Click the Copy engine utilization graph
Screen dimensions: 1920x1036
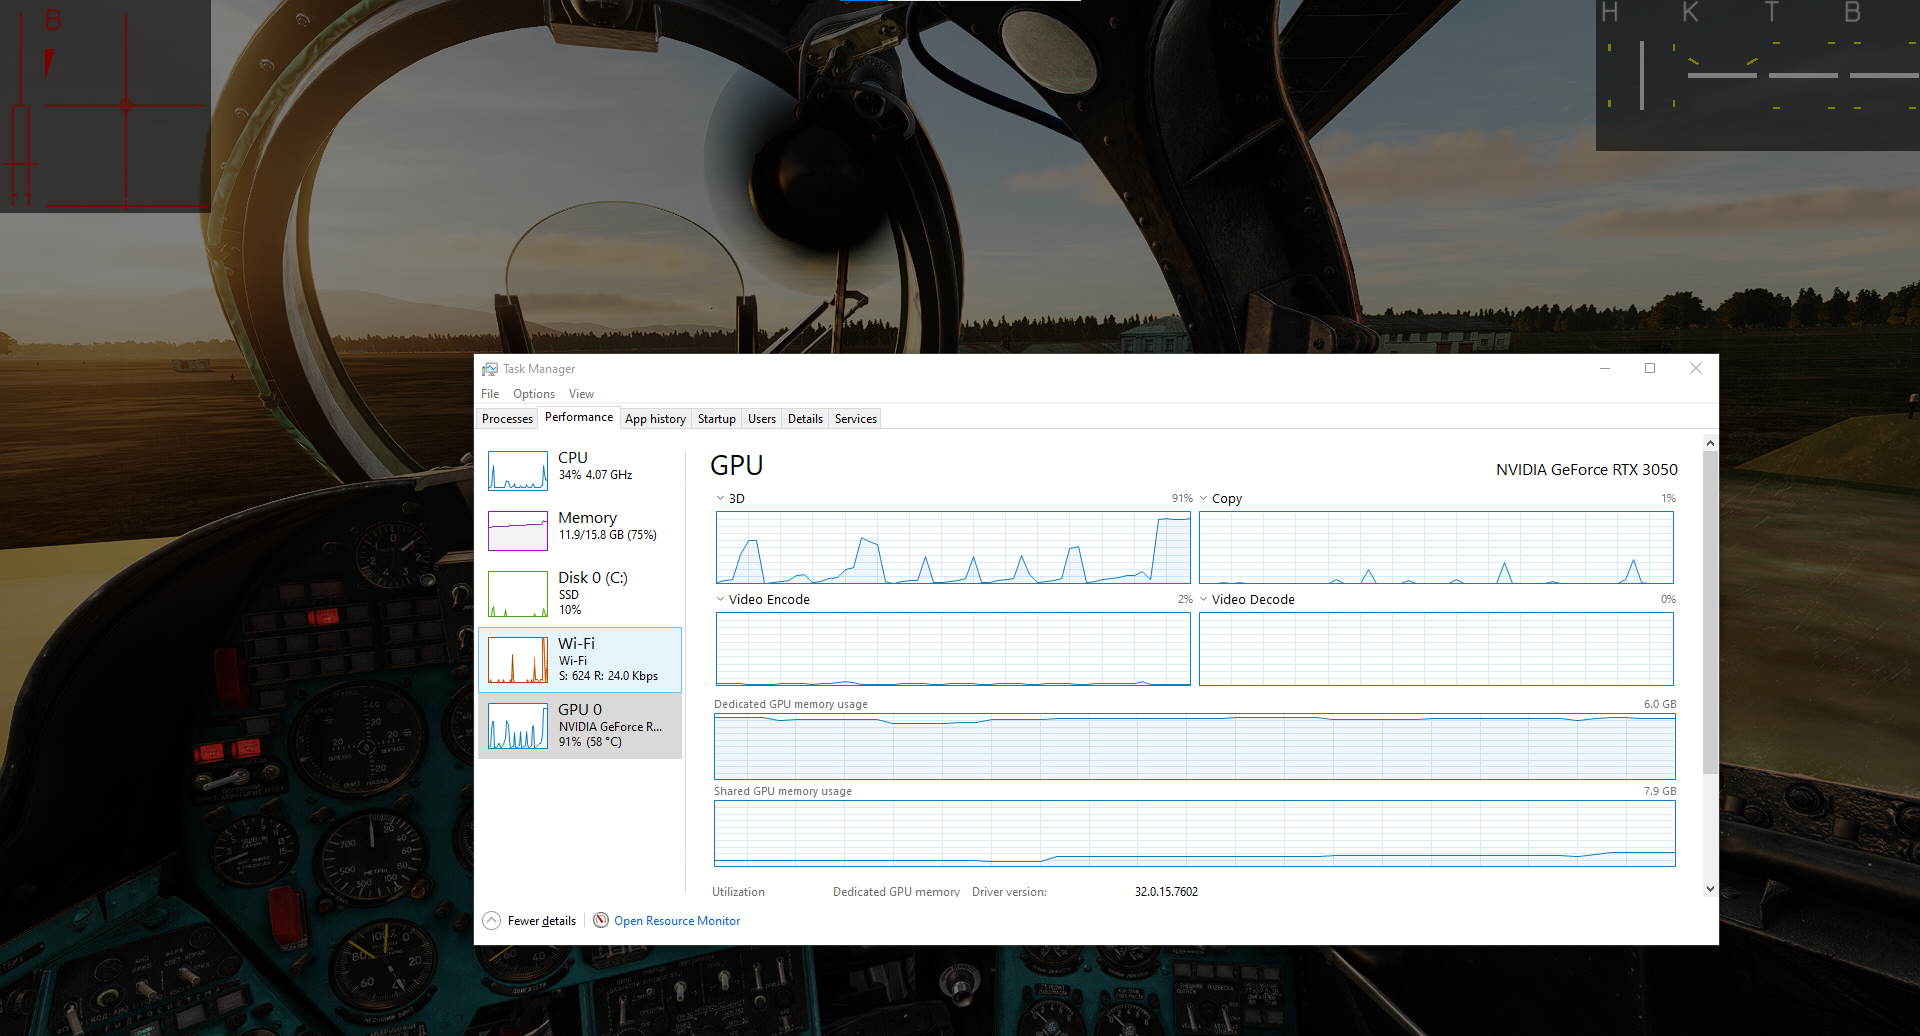click(1436, 547)
